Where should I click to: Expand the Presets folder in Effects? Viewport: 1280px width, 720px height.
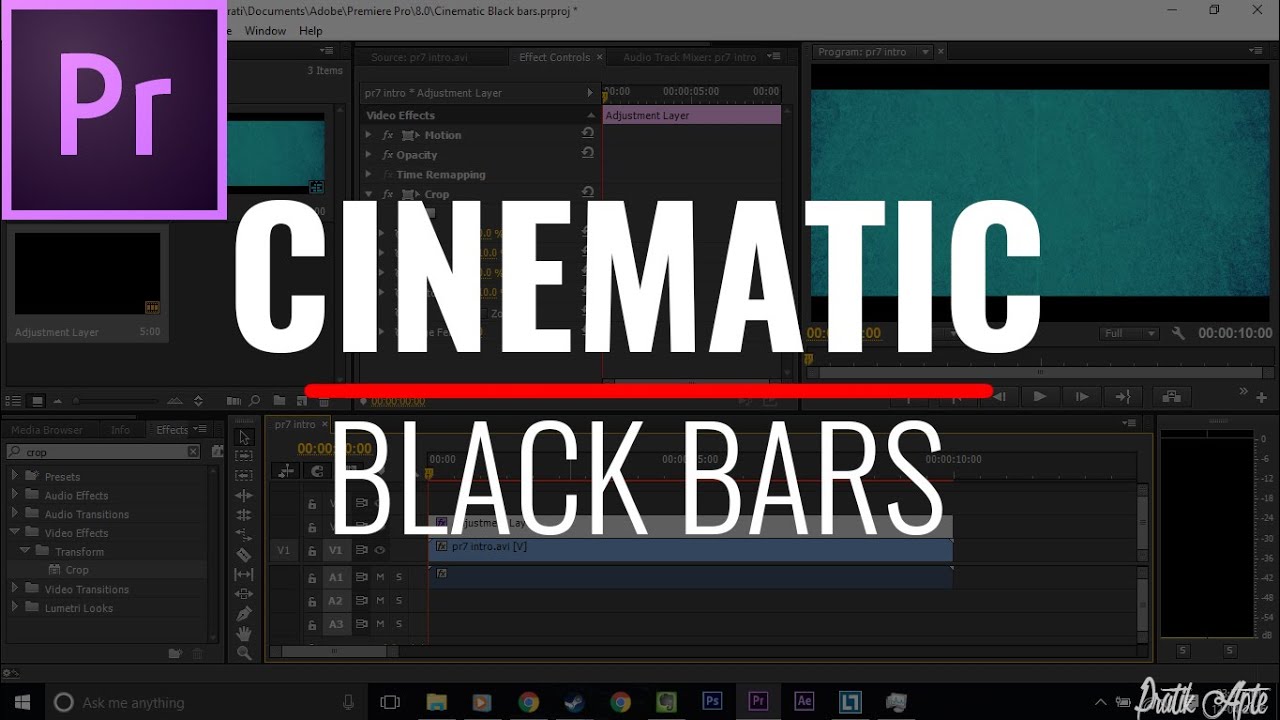[15, 476]
